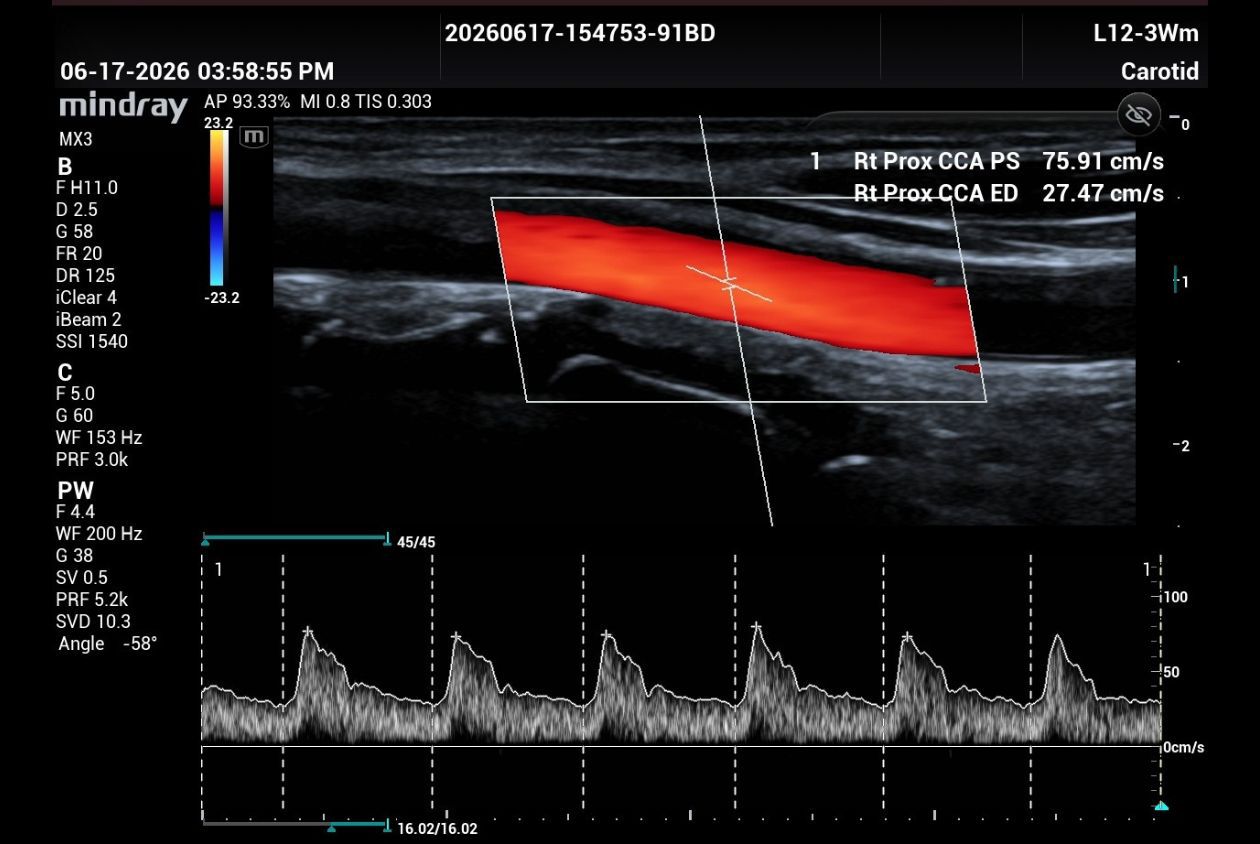Click the MX3 model label
1260x844 pixels.
[x=76, y=139]
